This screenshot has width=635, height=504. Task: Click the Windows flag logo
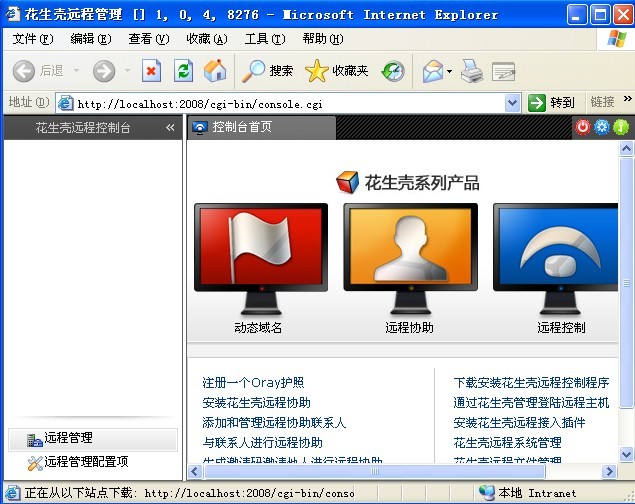pyautogui.click(x=616, y=39)
